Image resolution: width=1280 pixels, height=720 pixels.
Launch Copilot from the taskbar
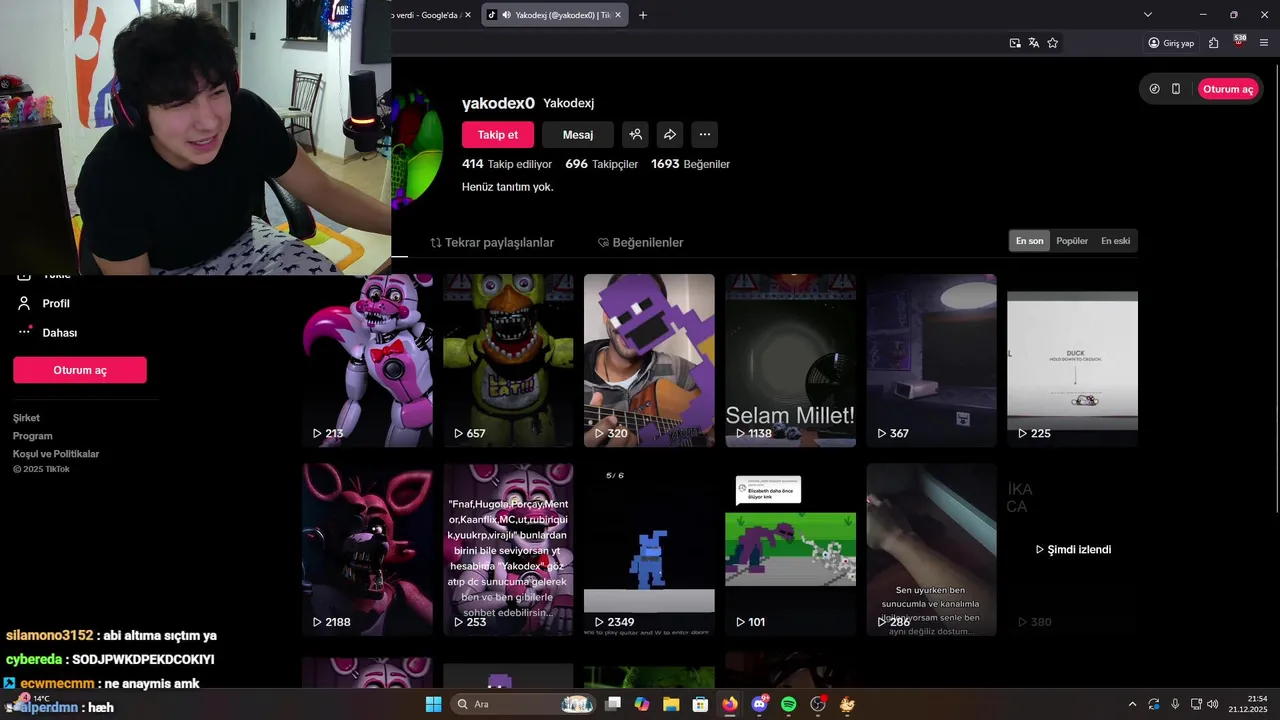tap(642, 704)
